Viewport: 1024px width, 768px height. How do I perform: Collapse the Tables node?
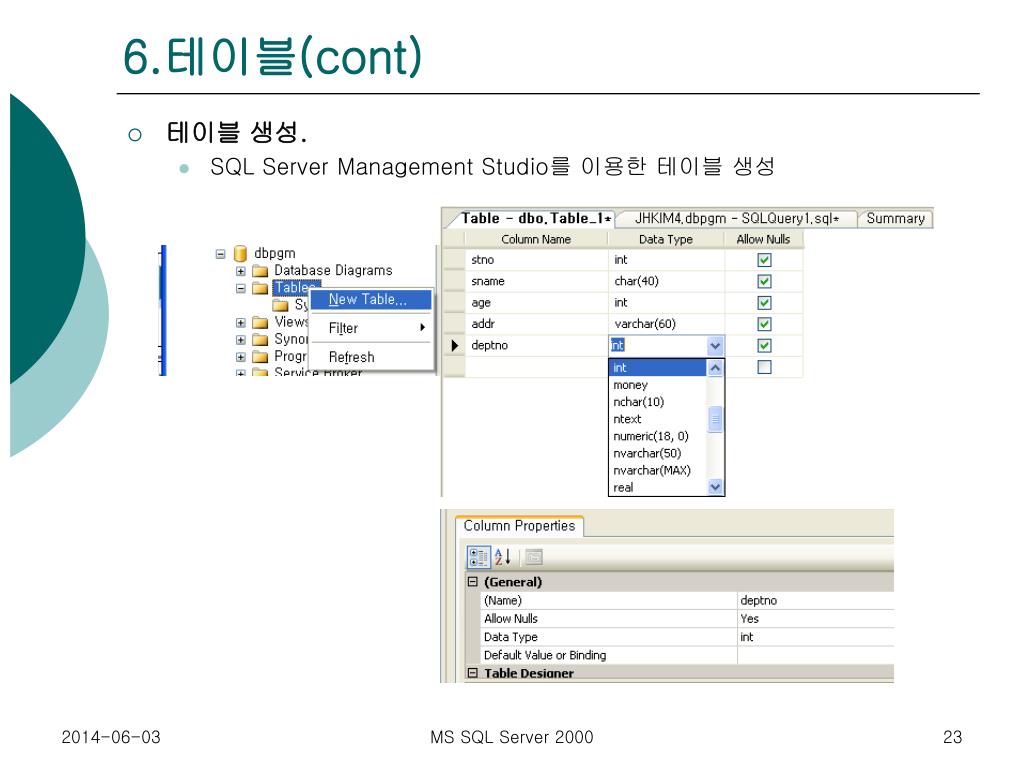point(241,288)
